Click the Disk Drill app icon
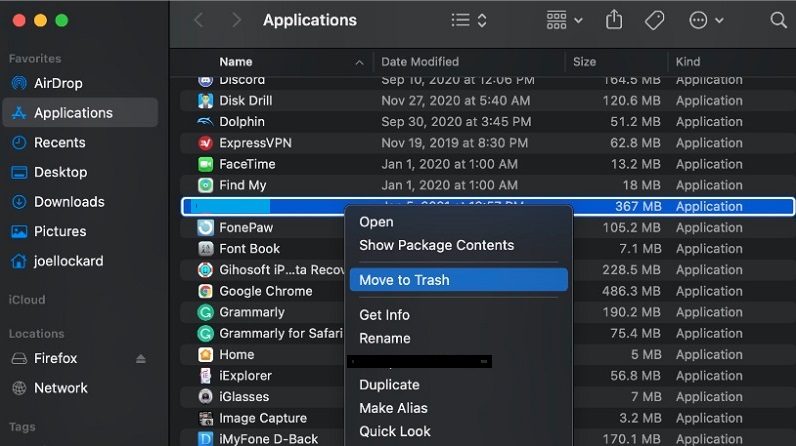The width and height of the screenshot is (796, 446). [x=205, y=100]
